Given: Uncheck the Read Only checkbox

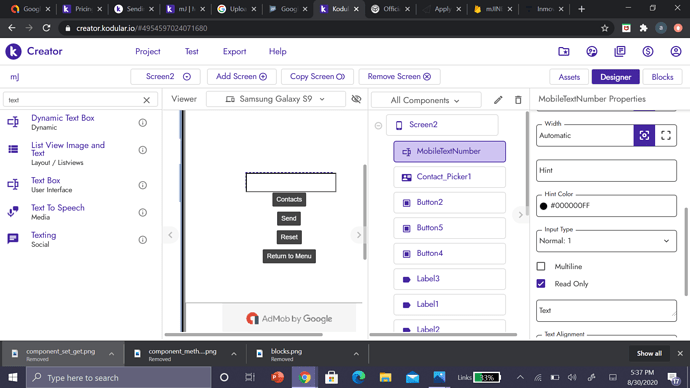Looking at the screenshot, I should [541, 284].
